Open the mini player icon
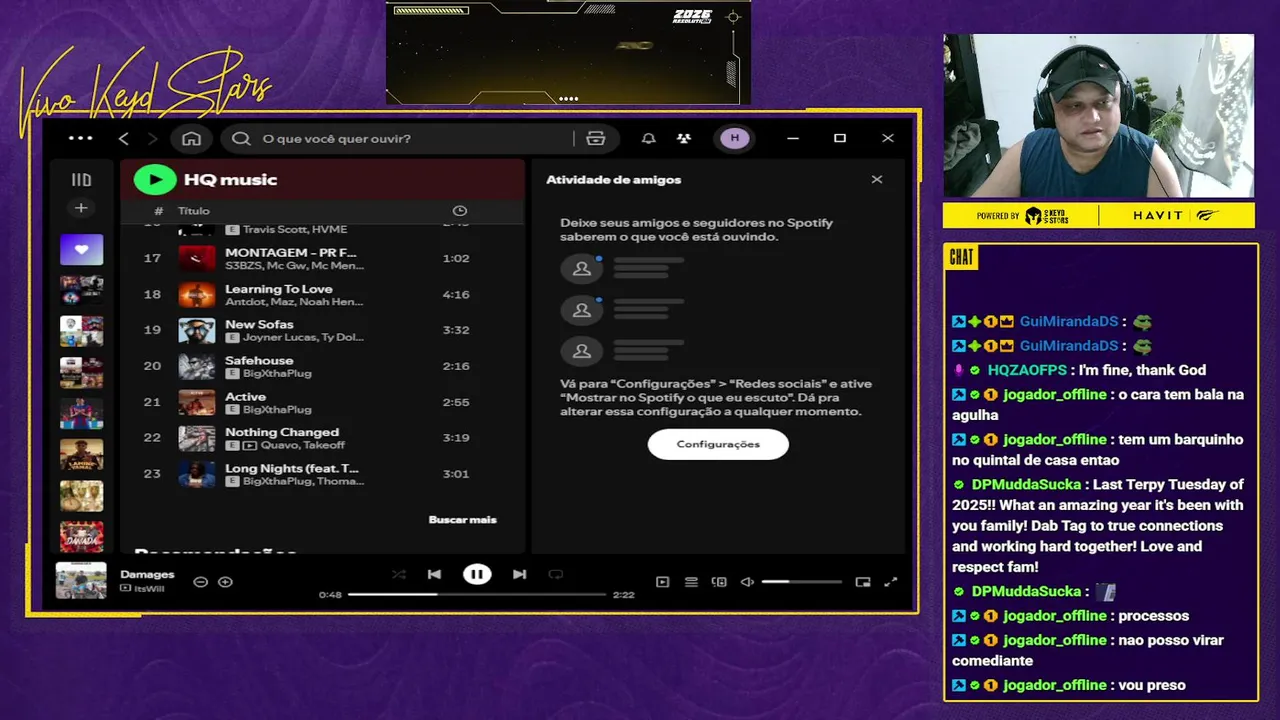The image size is (1280, 720). (863, 581)
